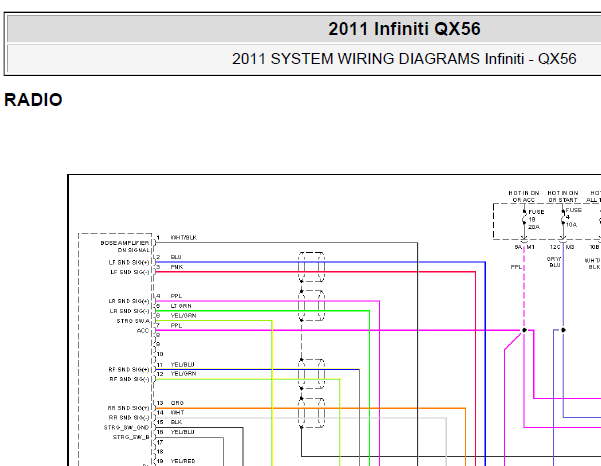601x466 pixels.
Task: Click the purple wire splice dot below fuse 18
Action: (524, 330)
